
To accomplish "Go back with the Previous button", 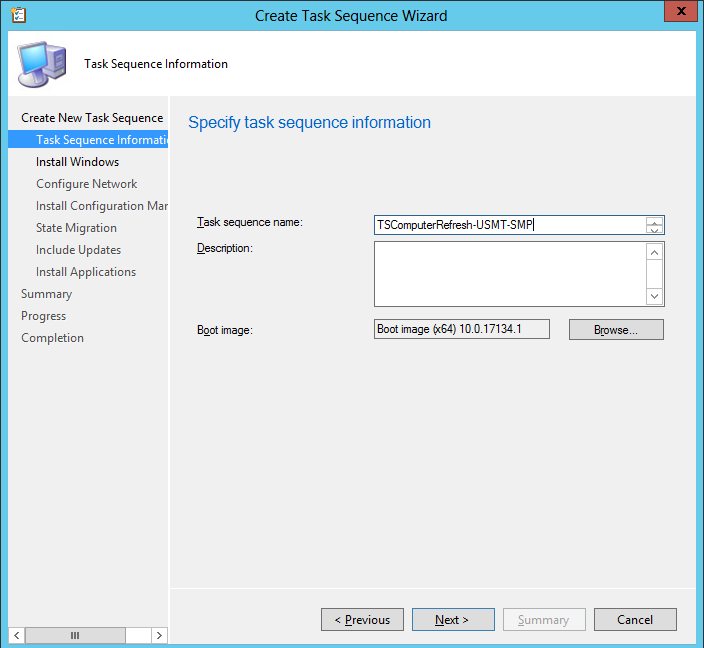I will pos(362,619).
